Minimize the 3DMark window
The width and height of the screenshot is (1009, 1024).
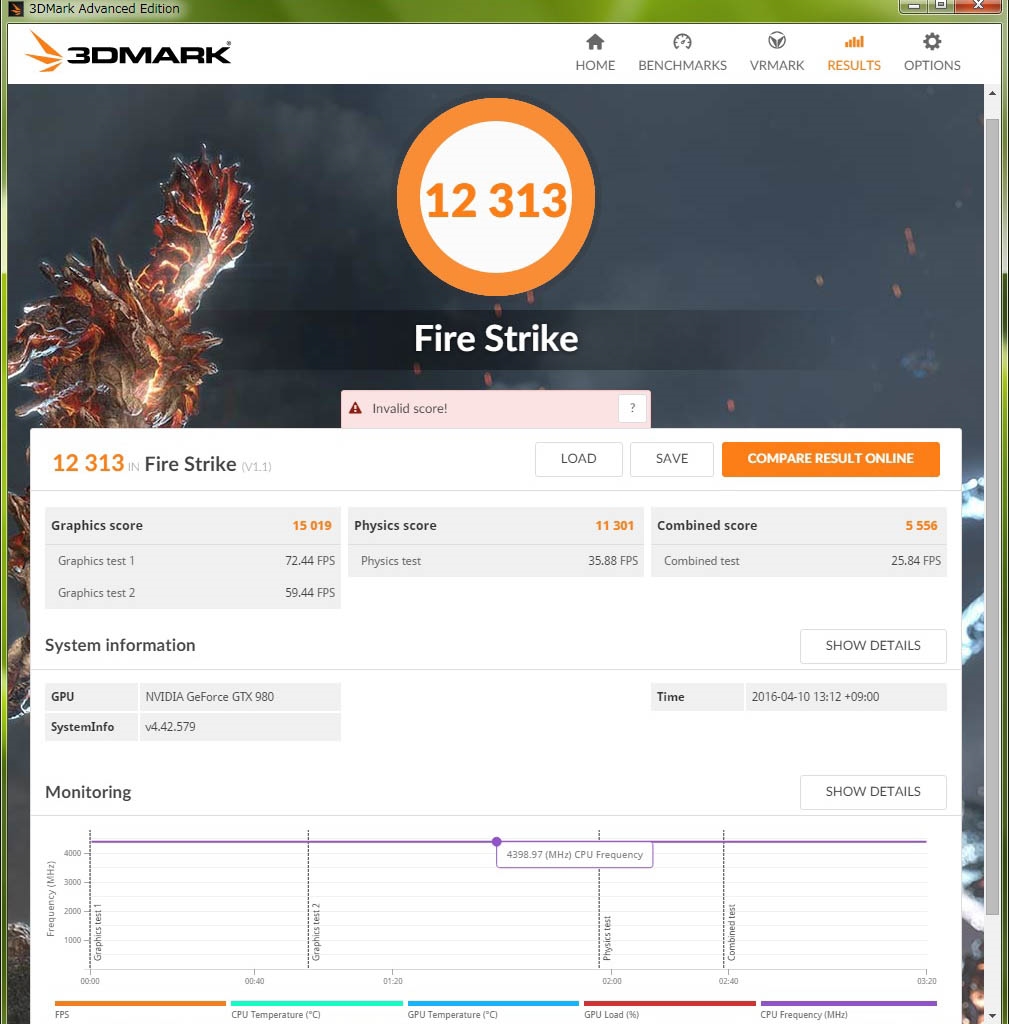coord(913,5)
